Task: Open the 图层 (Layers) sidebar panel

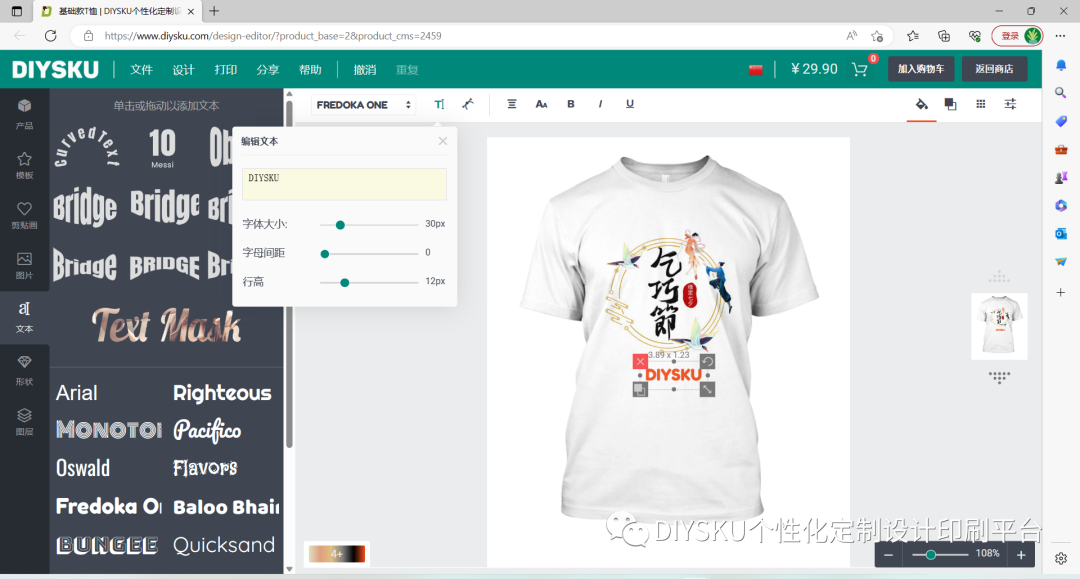Action: [24, 421]
